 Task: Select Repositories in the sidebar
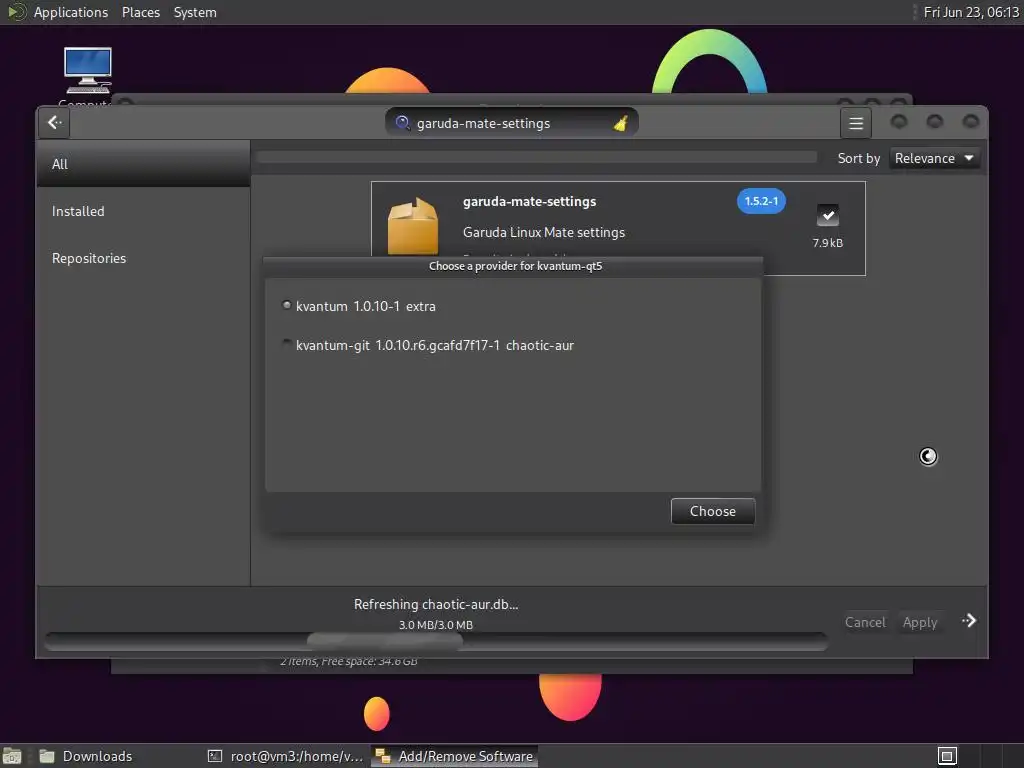pos(144,258)
